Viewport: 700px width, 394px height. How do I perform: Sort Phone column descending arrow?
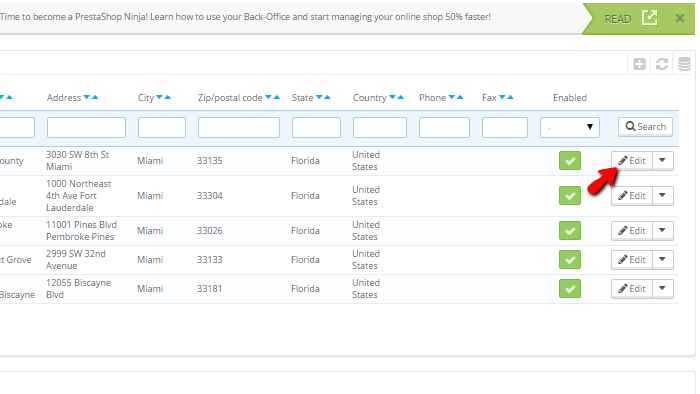[x=452, y=97]
